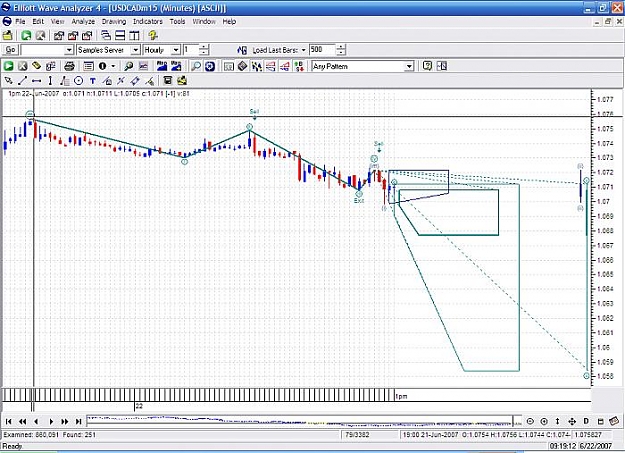The image size is (625, 453).
Task: Click the tile windows horizontally icon
Action: pyautogui.click(x=120, y=35)
